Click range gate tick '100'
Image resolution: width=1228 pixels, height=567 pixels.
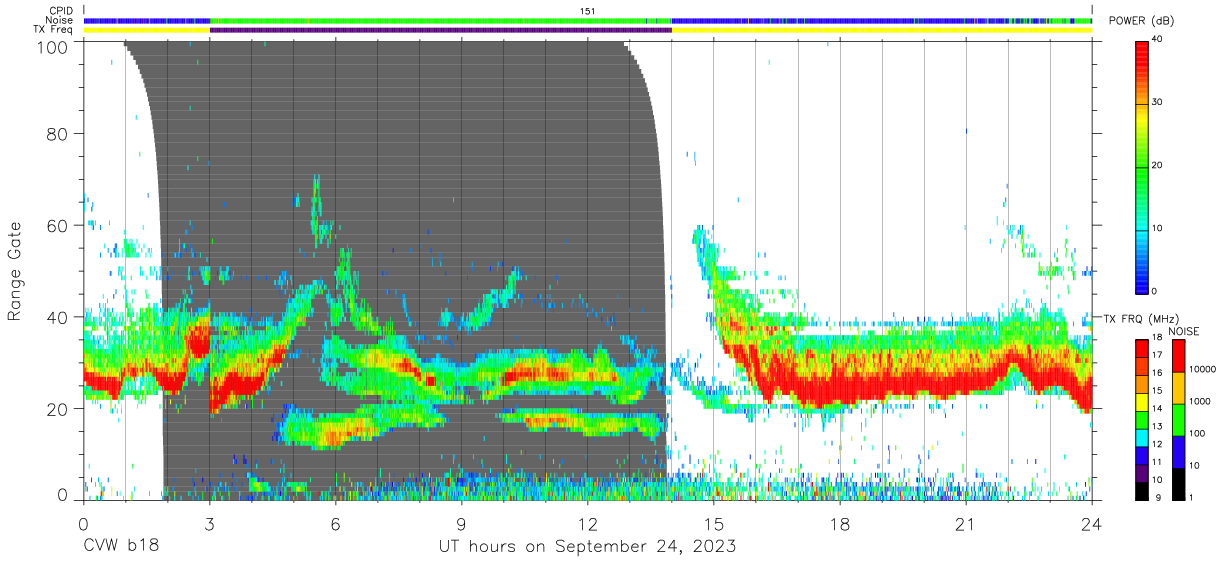[53, 46]
